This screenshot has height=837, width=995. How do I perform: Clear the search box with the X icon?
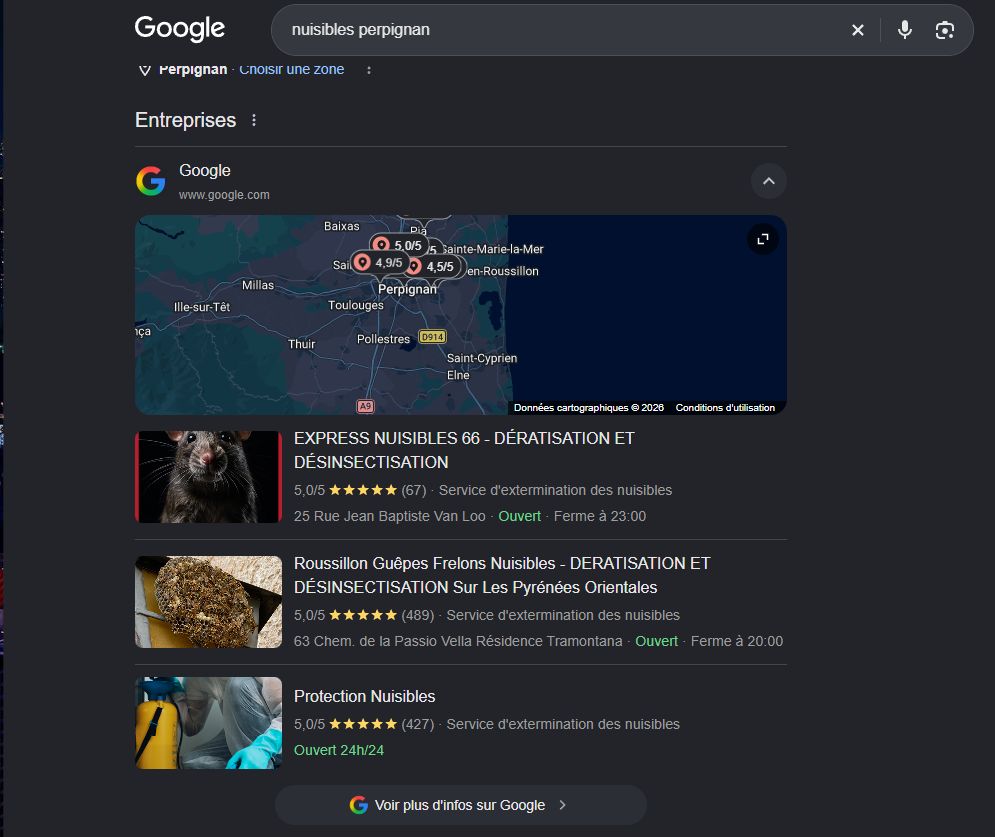coord(857,30)
